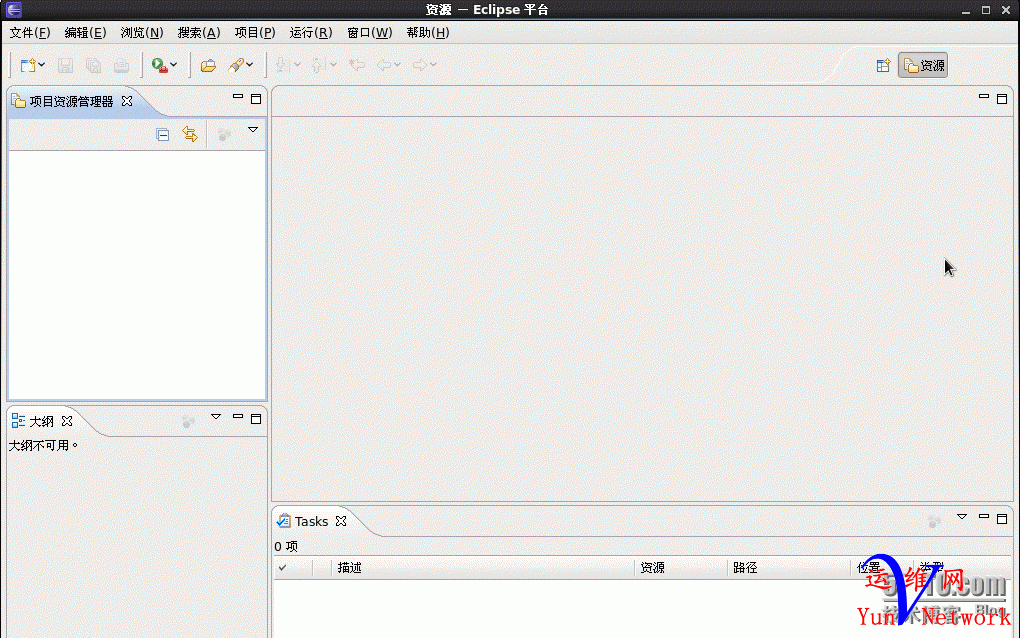Expand the 大纲 view menu arrow

(x=216, y=417)
